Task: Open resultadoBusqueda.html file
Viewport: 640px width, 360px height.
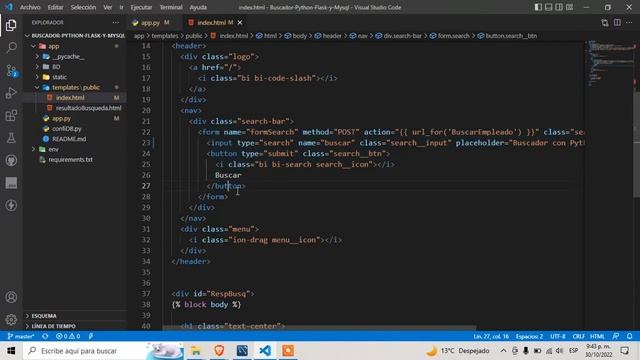Action: (88, 108)
